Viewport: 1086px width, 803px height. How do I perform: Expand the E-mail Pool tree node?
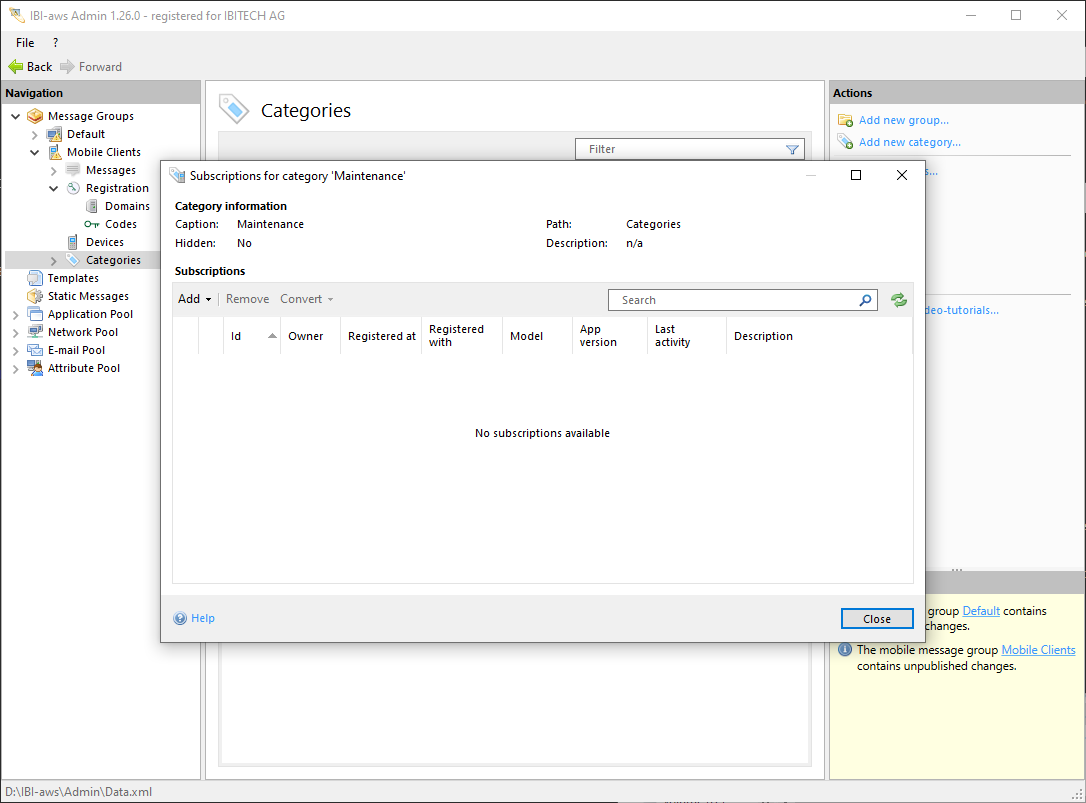(16, 350)
